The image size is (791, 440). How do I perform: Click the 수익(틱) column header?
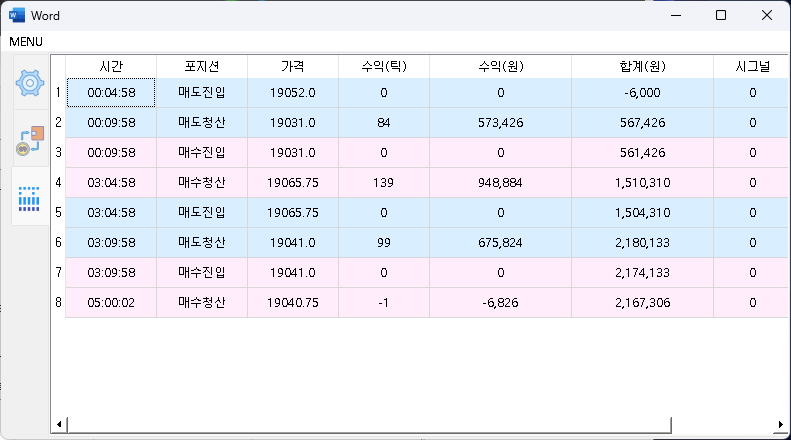click(x=383, y=66)
